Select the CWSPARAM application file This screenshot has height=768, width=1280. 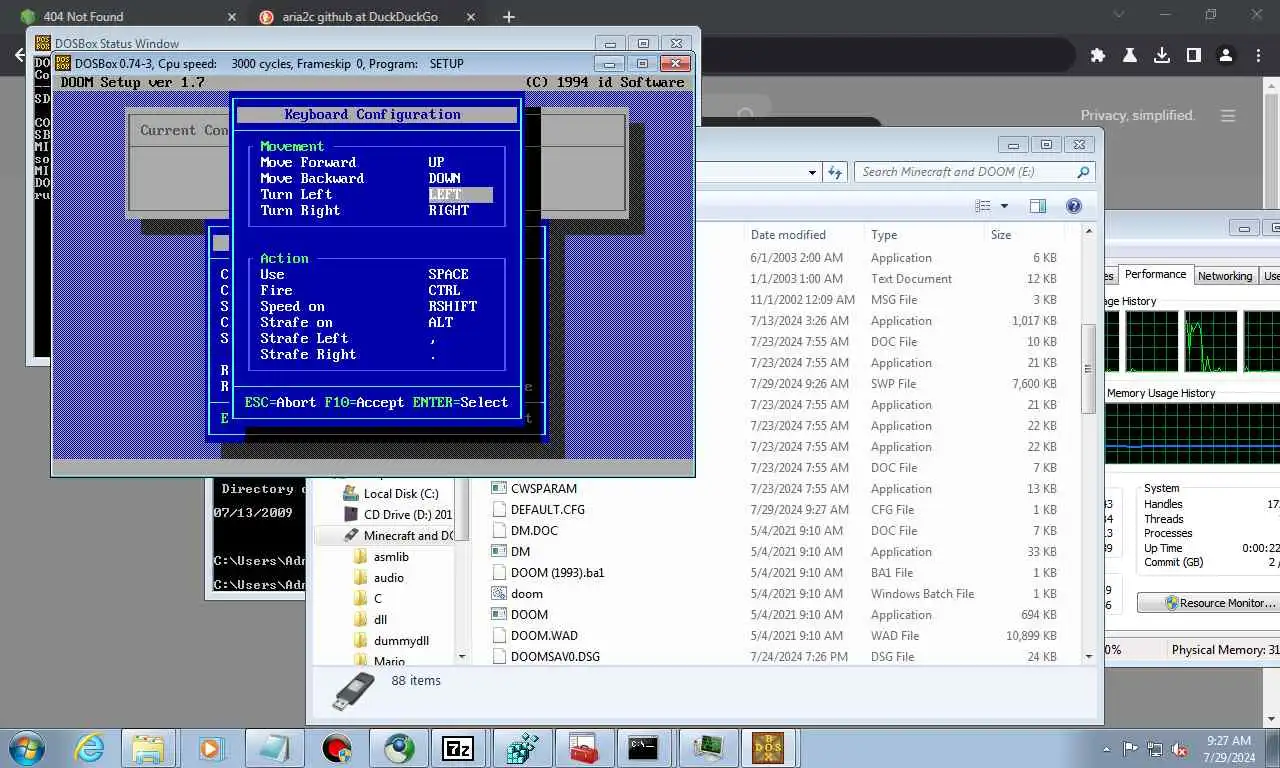pyautogui.click(x=543, y=489)
